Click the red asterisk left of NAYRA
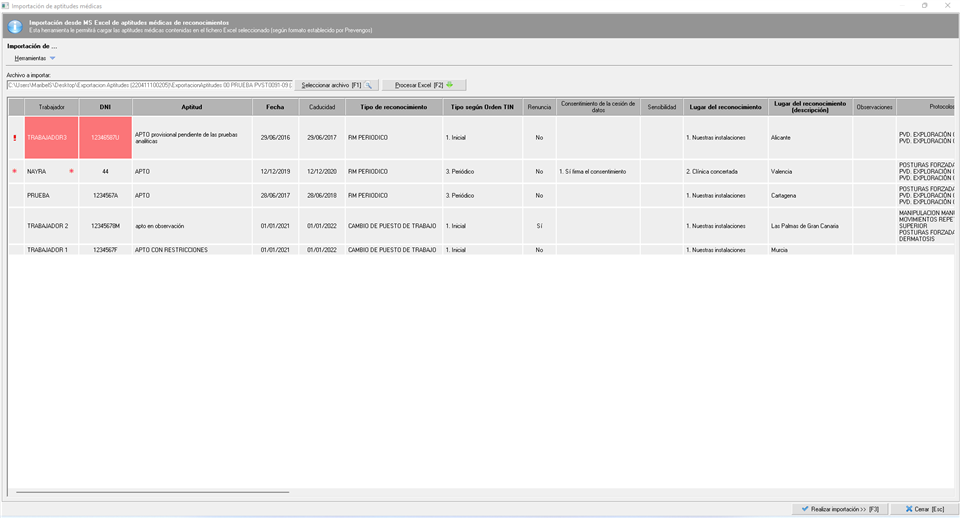 pos(15,171)
